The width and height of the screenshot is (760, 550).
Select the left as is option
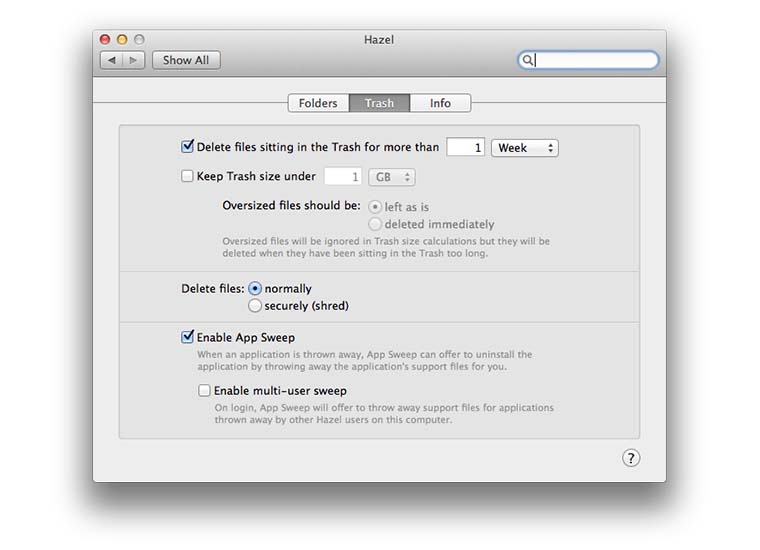tap(375, 207)
